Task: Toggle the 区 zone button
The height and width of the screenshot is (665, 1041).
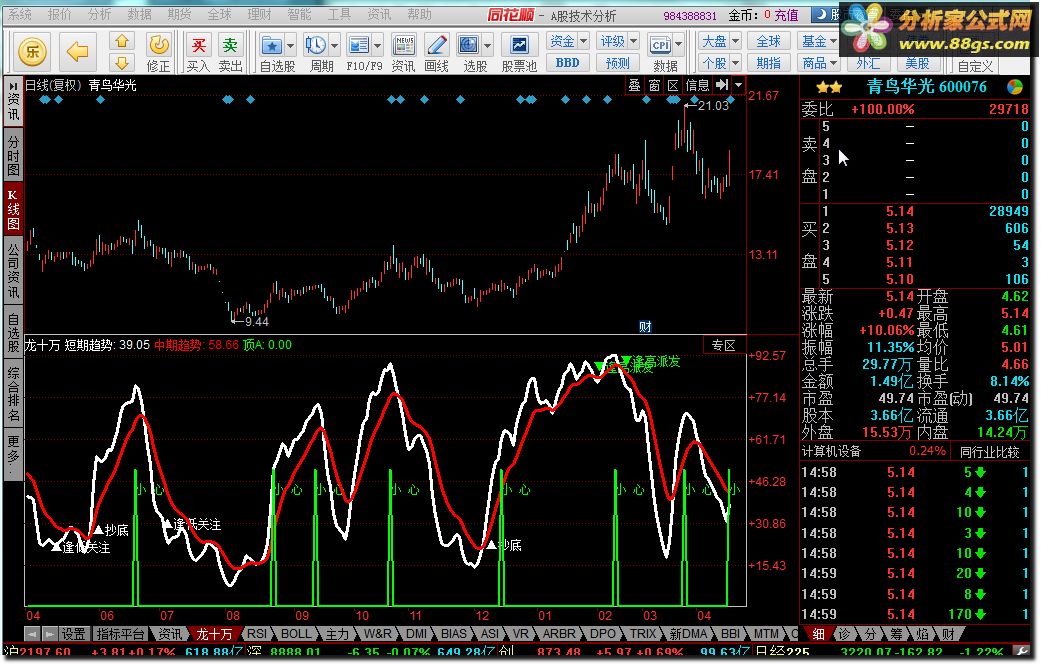Action: (673, 85)
